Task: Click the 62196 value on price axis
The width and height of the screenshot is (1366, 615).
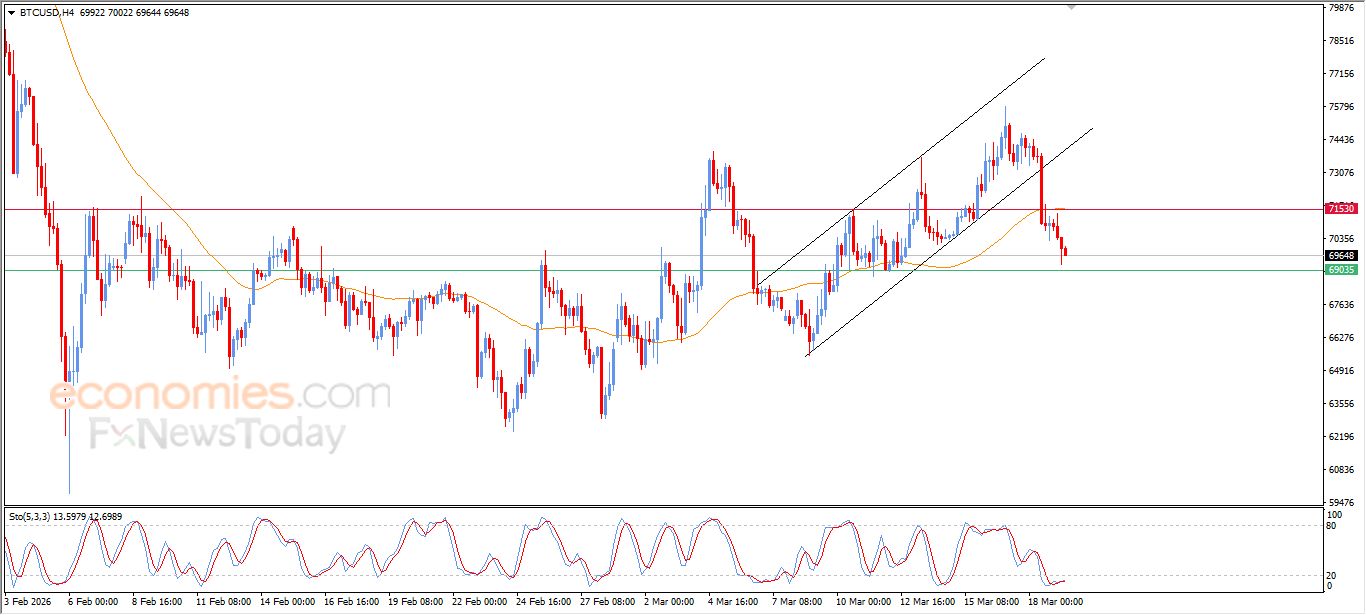Action: pyautogui.click(x=1342, y=437)
